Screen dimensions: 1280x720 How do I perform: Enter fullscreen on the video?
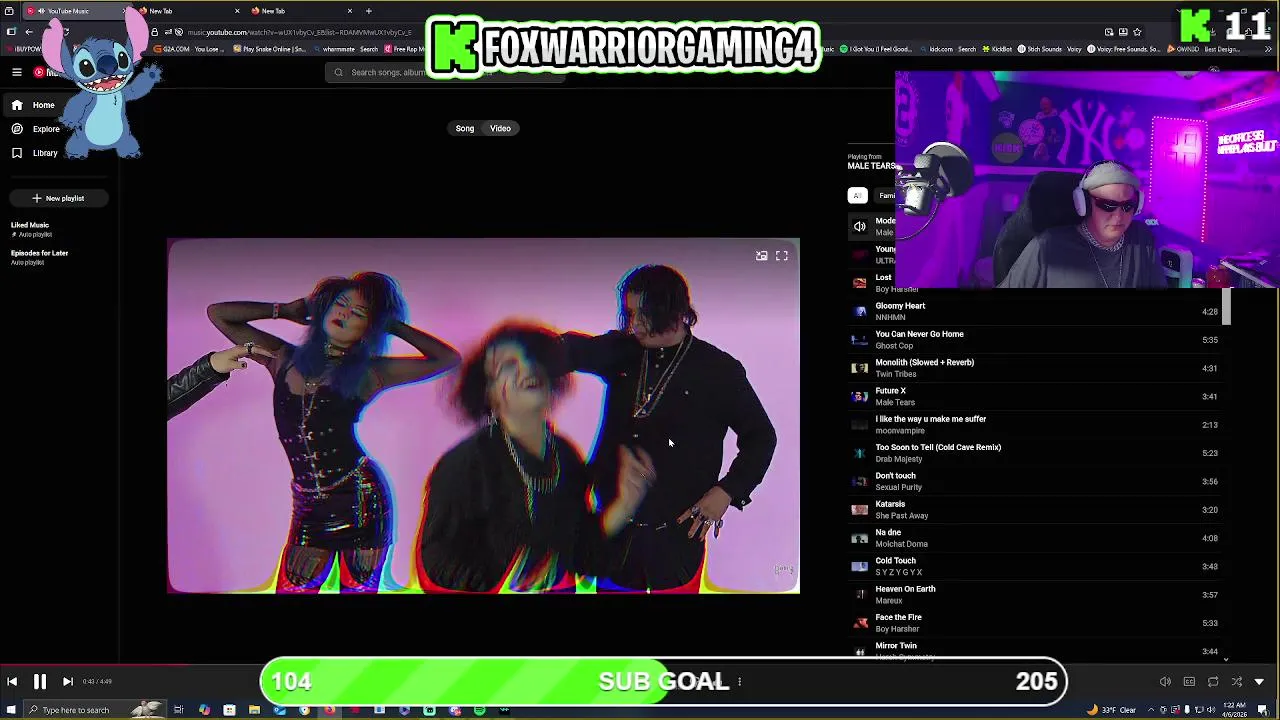click(x=782, y=256)
